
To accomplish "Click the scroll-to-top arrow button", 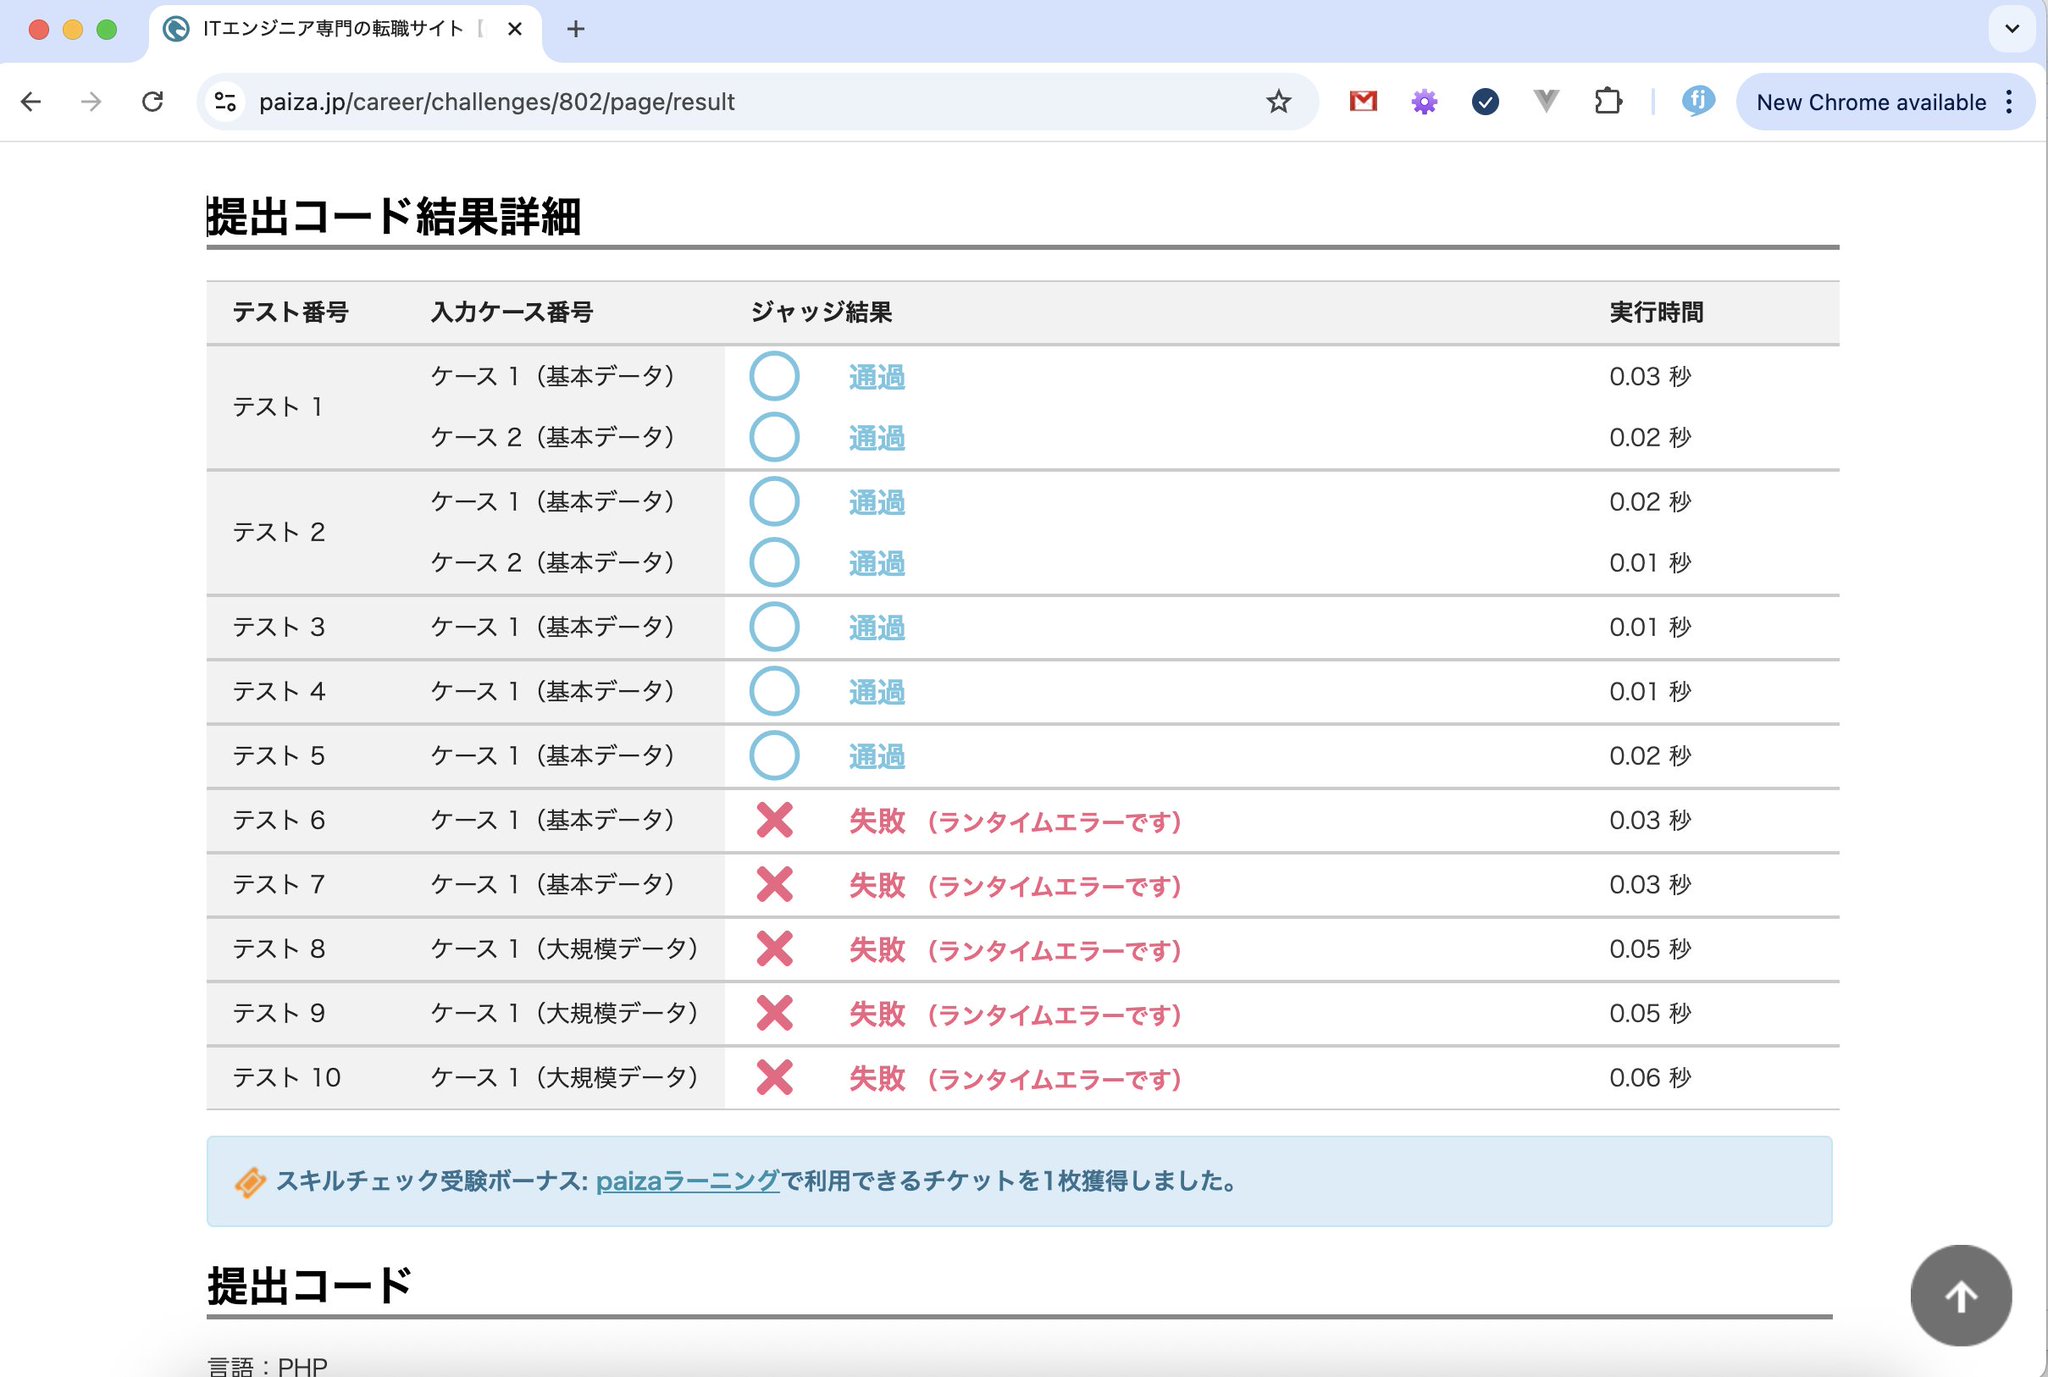I will pos(1960,1295).
